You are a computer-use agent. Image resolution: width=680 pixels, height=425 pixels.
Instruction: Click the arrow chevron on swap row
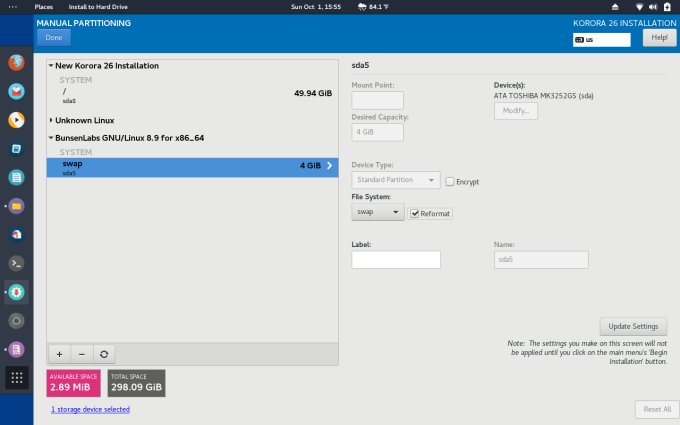tap(330, 165)
